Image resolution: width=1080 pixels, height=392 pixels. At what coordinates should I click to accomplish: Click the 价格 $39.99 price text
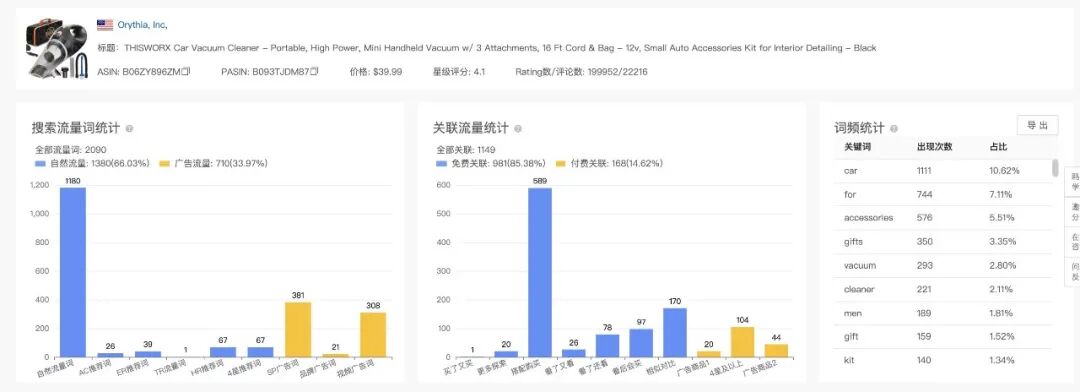point(376,72)
